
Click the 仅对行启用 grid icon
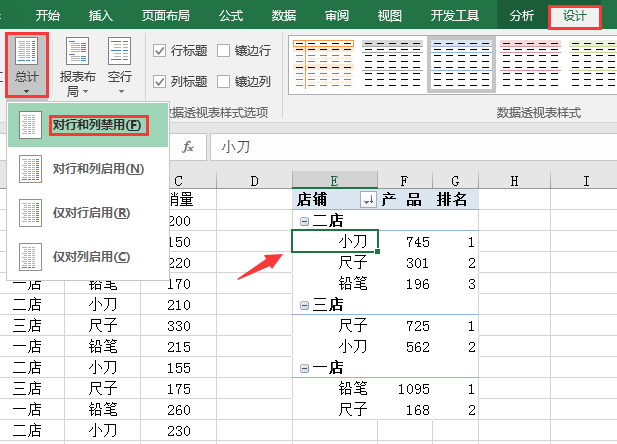pos(30,213)
